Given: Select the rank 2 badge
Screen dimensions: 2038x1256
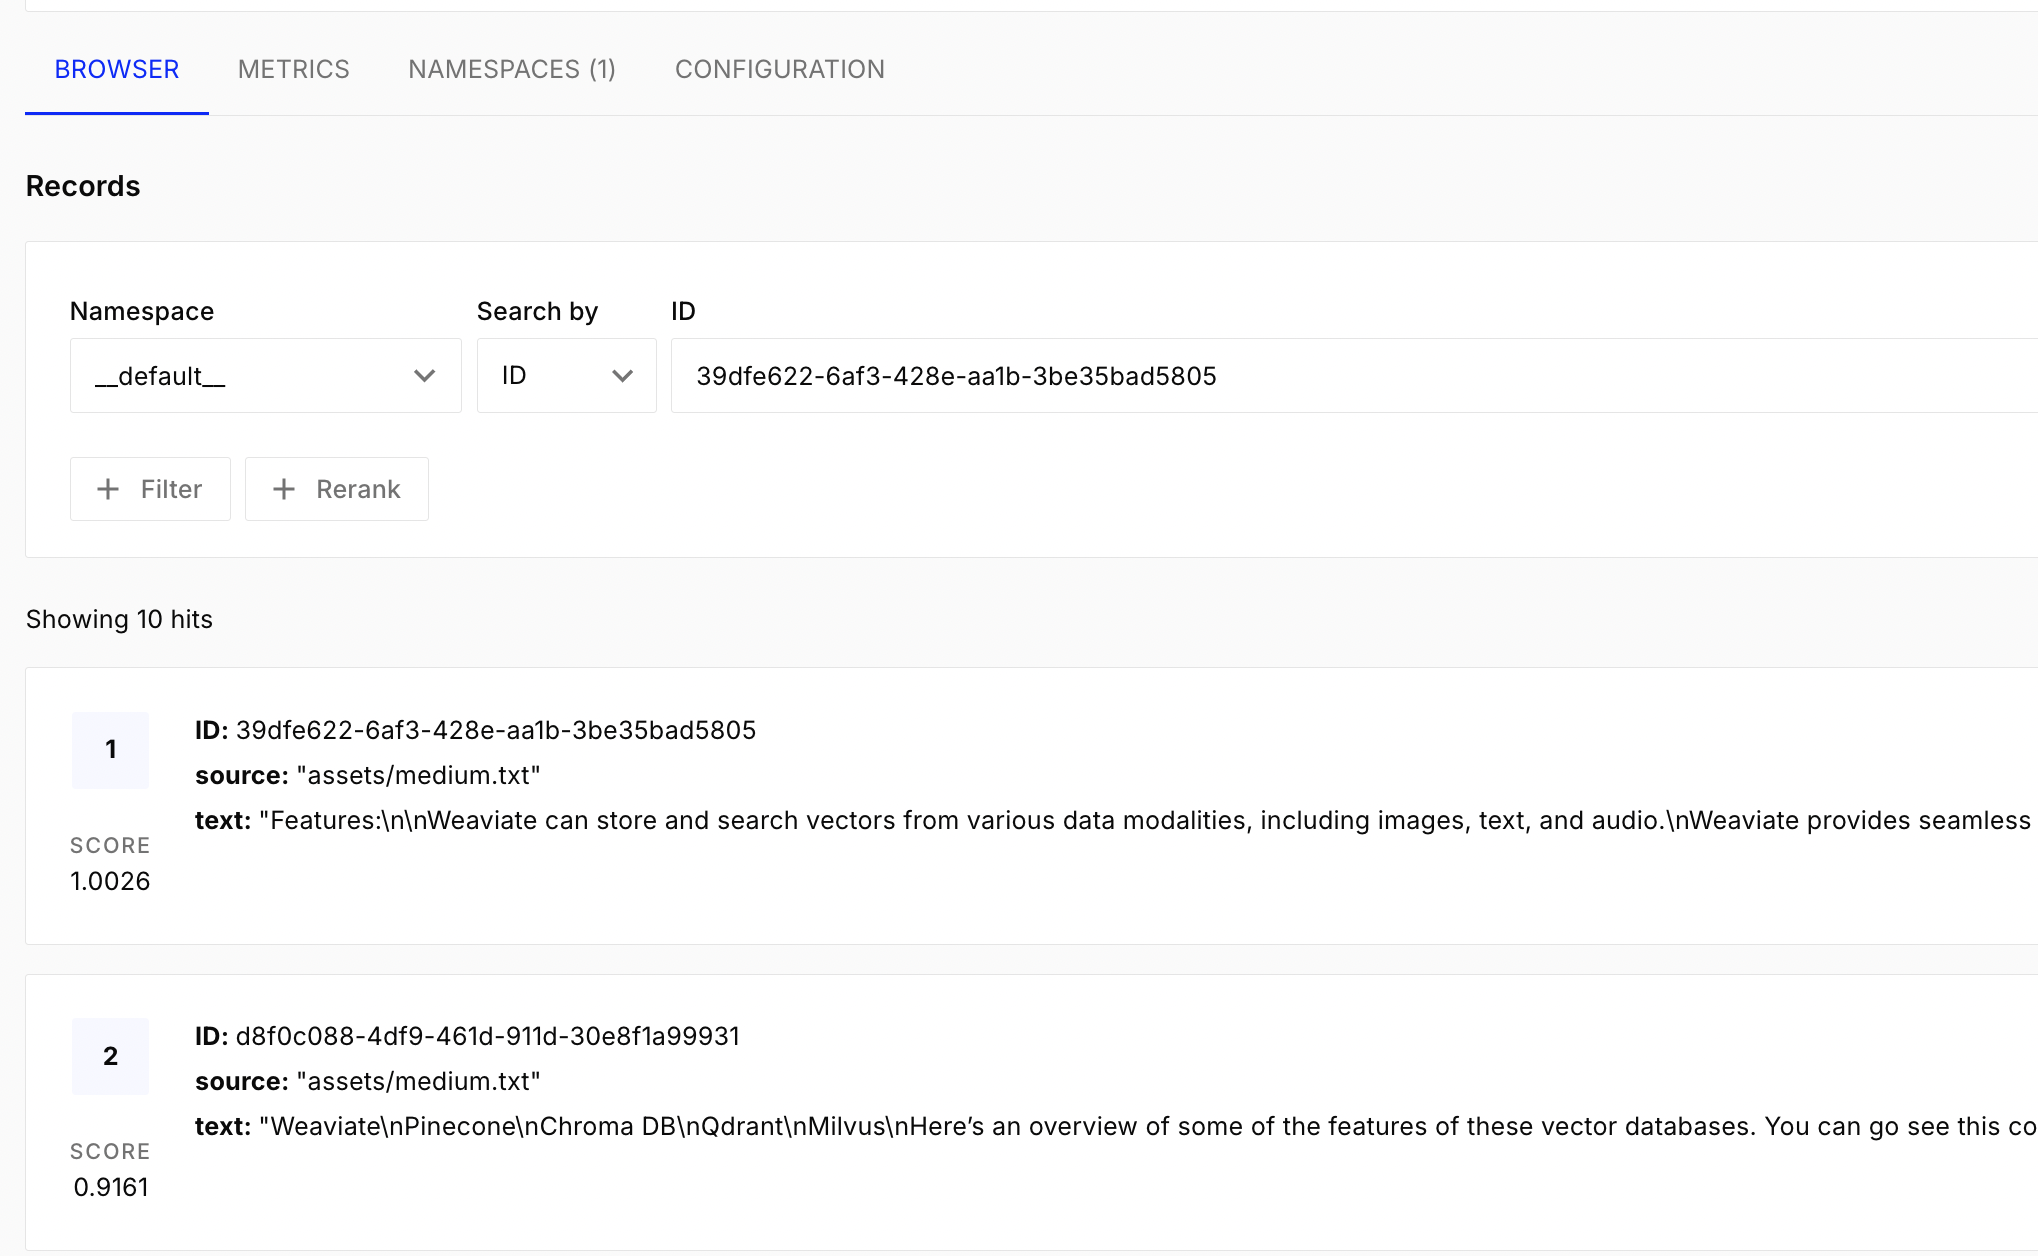Looking at the screenshot, I should click(x=110, y=1056).
